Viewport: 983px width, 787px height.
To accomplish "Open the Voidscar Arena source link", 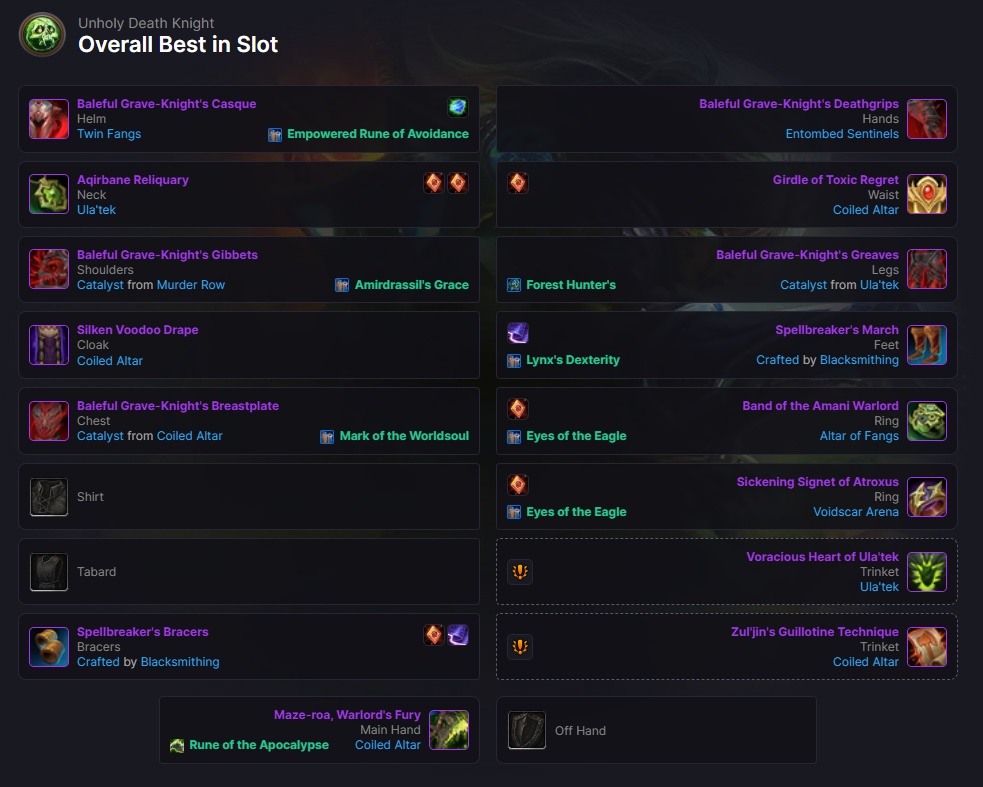I will click(x=856, y=512).
